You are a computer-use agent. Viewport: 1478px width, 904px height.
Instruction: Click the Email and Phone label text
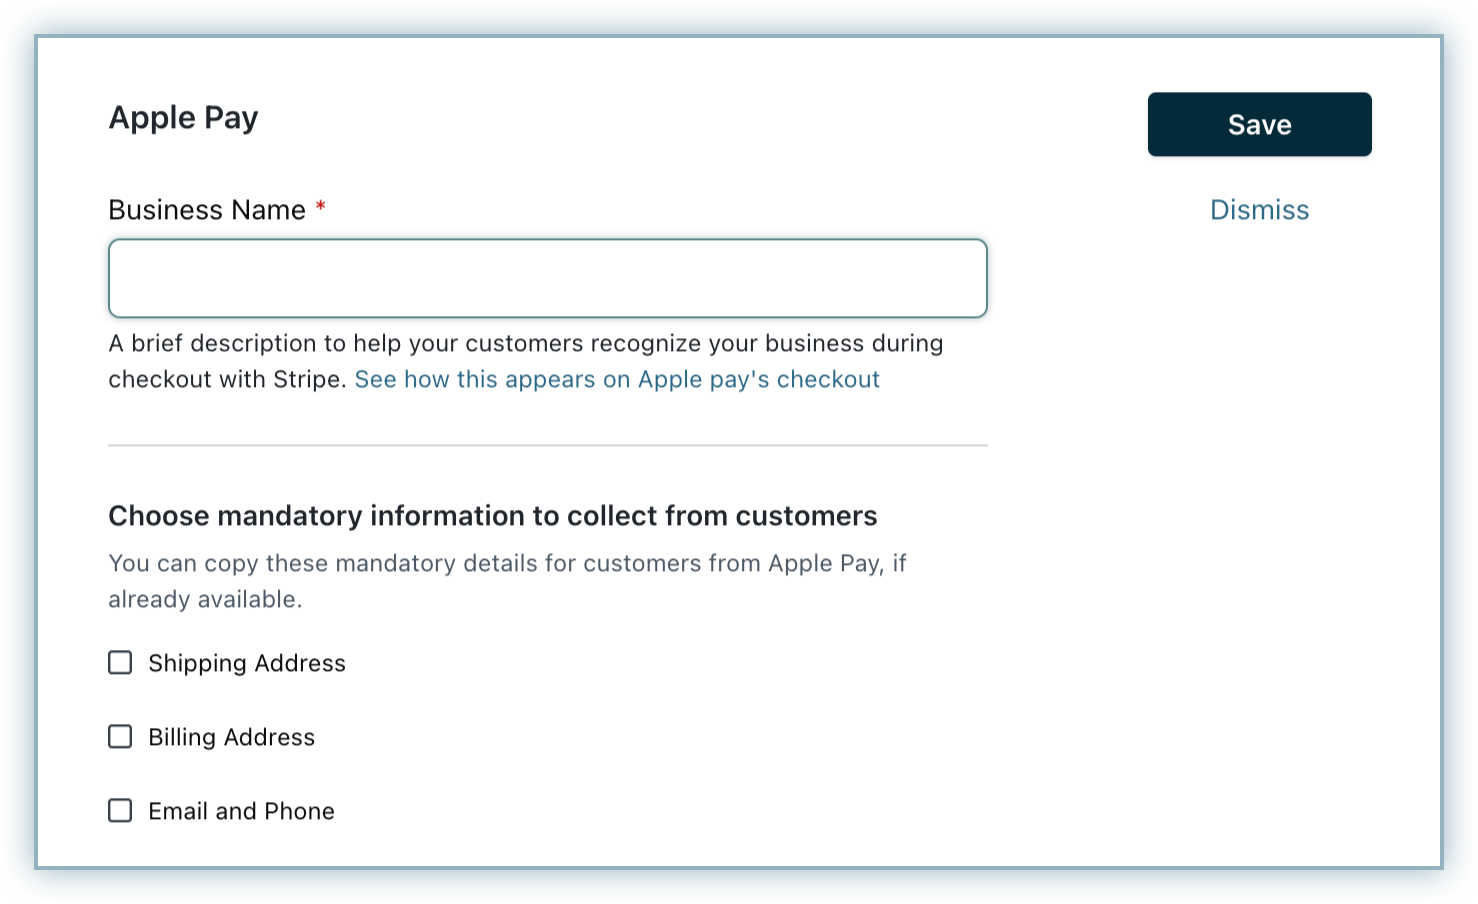241,812
